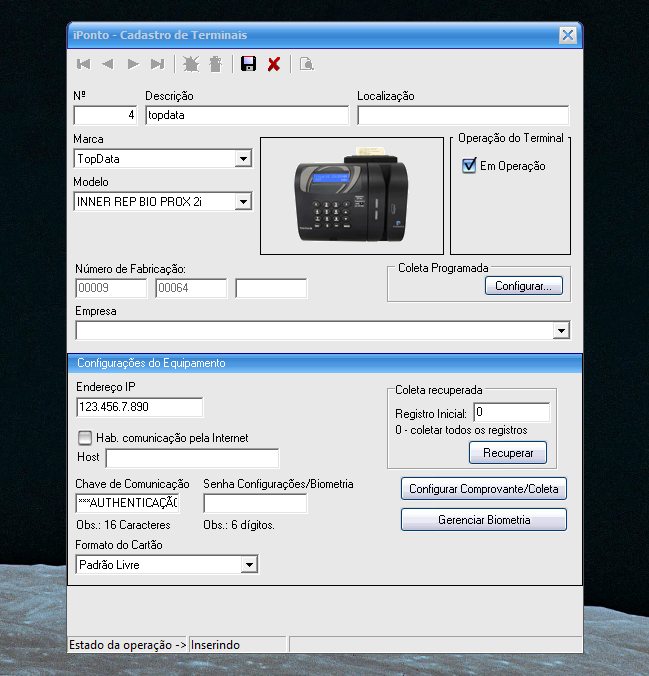The height and width of the screenshot is (676, 649).
Task: Open the Marca dropdown
Action: (x=243, y=159)
